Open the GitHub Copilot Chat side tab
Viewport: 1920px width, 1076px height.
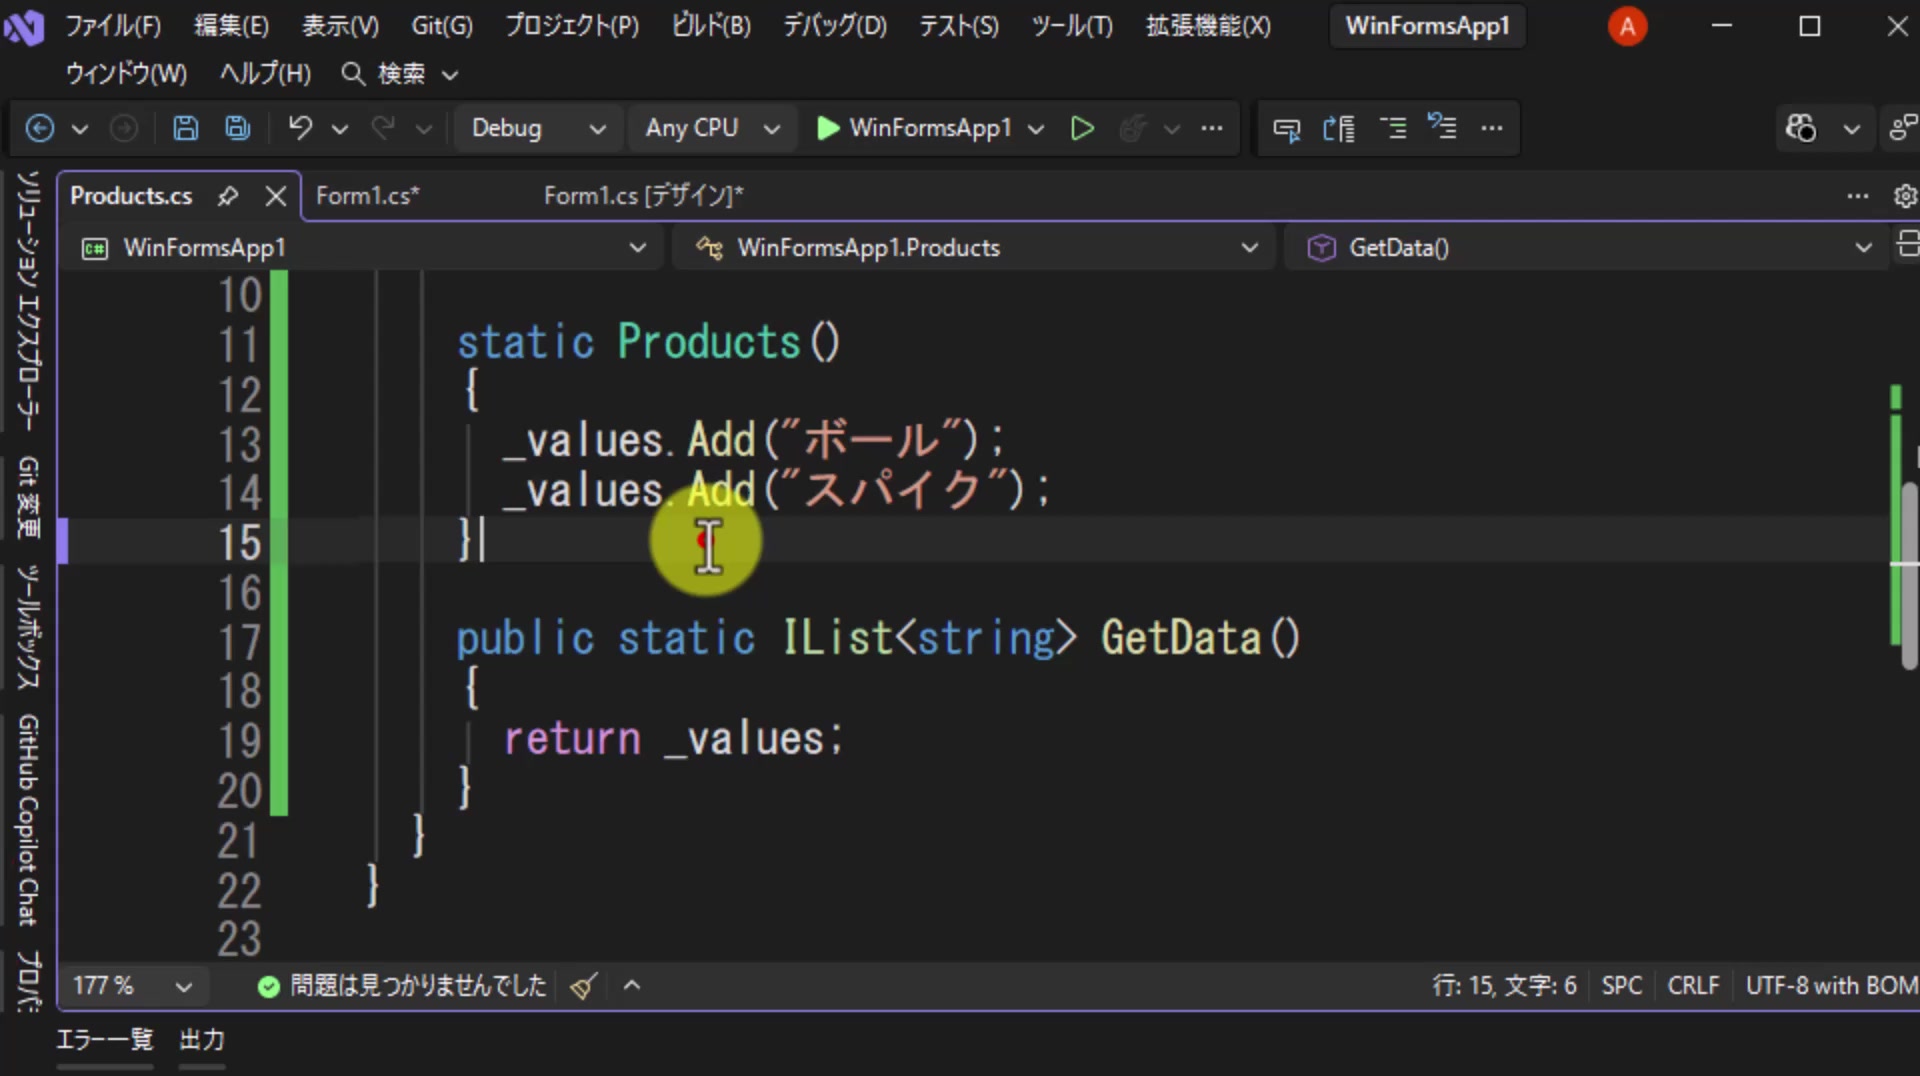click(x=28, y=820)
